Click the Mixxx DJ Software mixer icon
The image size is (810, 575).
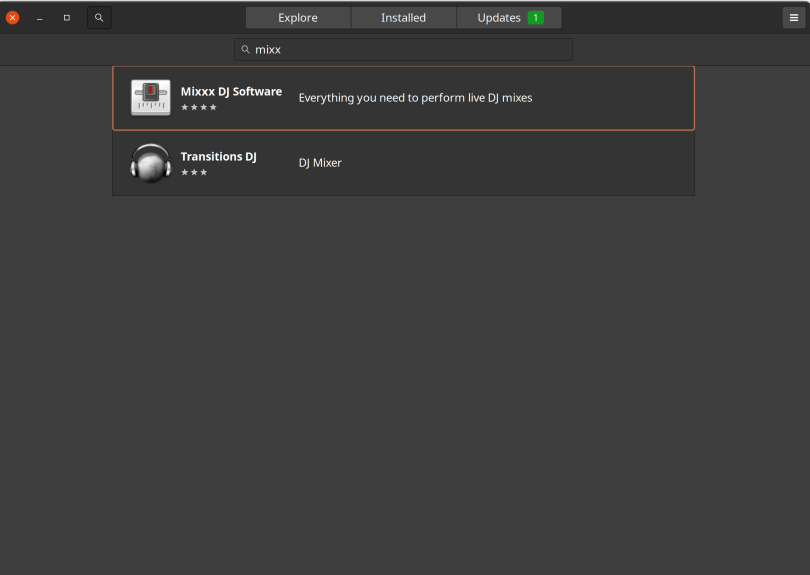click(150, 98)
